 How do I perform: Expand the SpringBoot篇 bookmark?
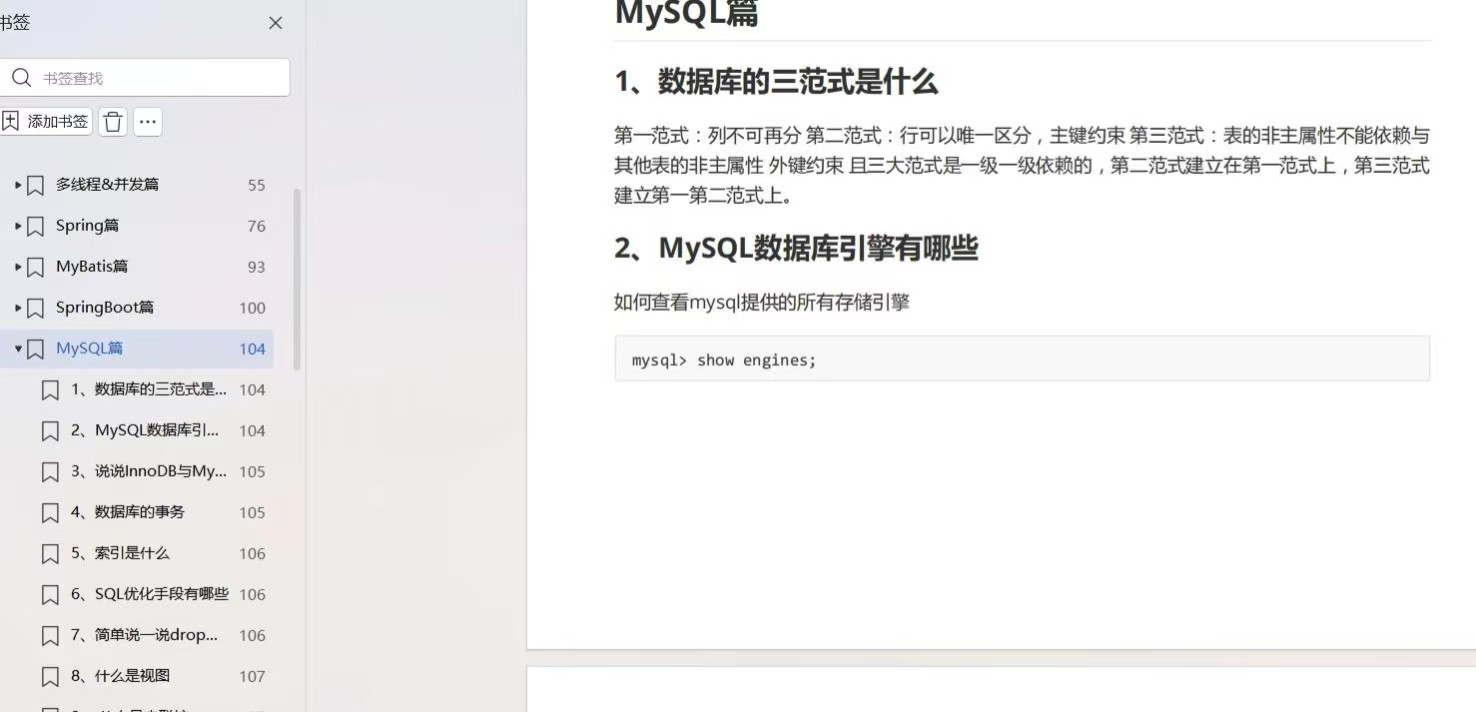(x=18, y=308)
